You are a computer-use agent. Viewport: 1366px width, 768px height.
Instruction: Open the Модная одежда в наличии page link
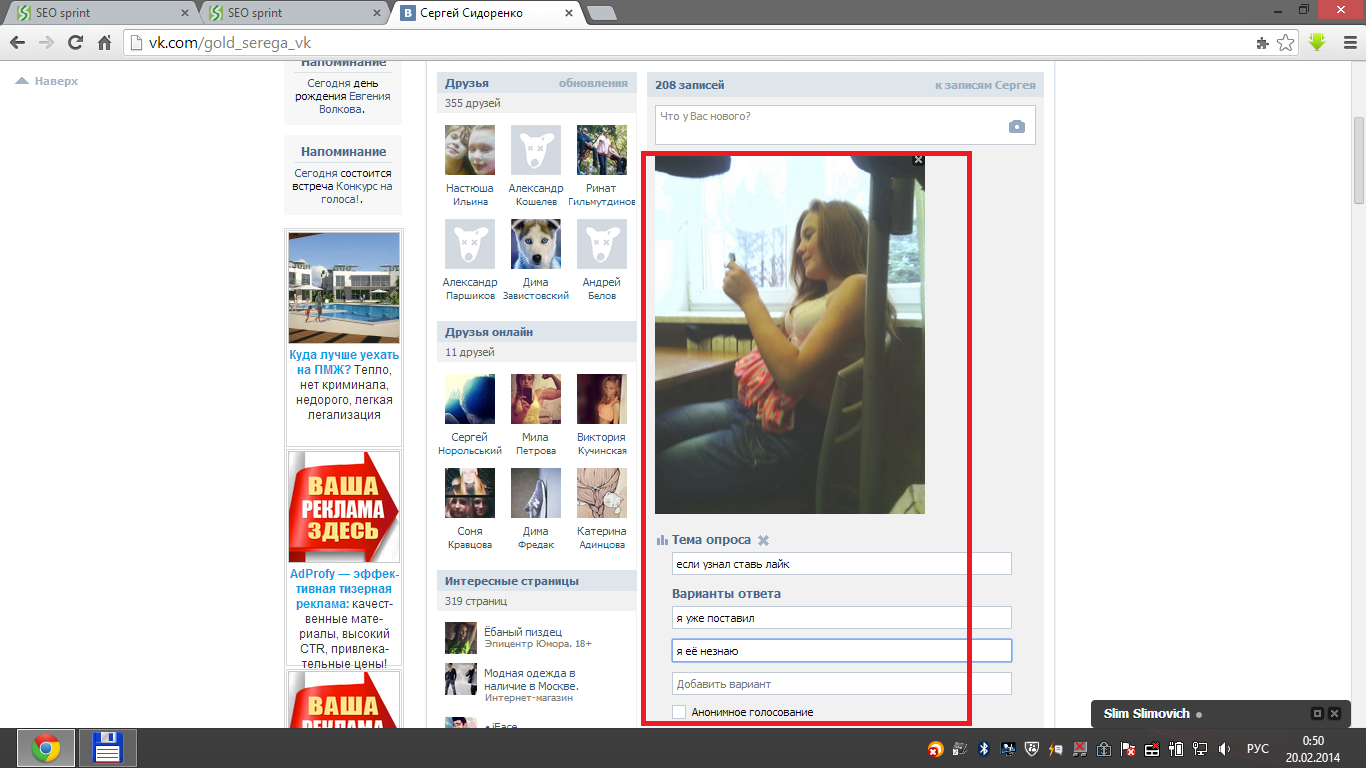(531, 680)
